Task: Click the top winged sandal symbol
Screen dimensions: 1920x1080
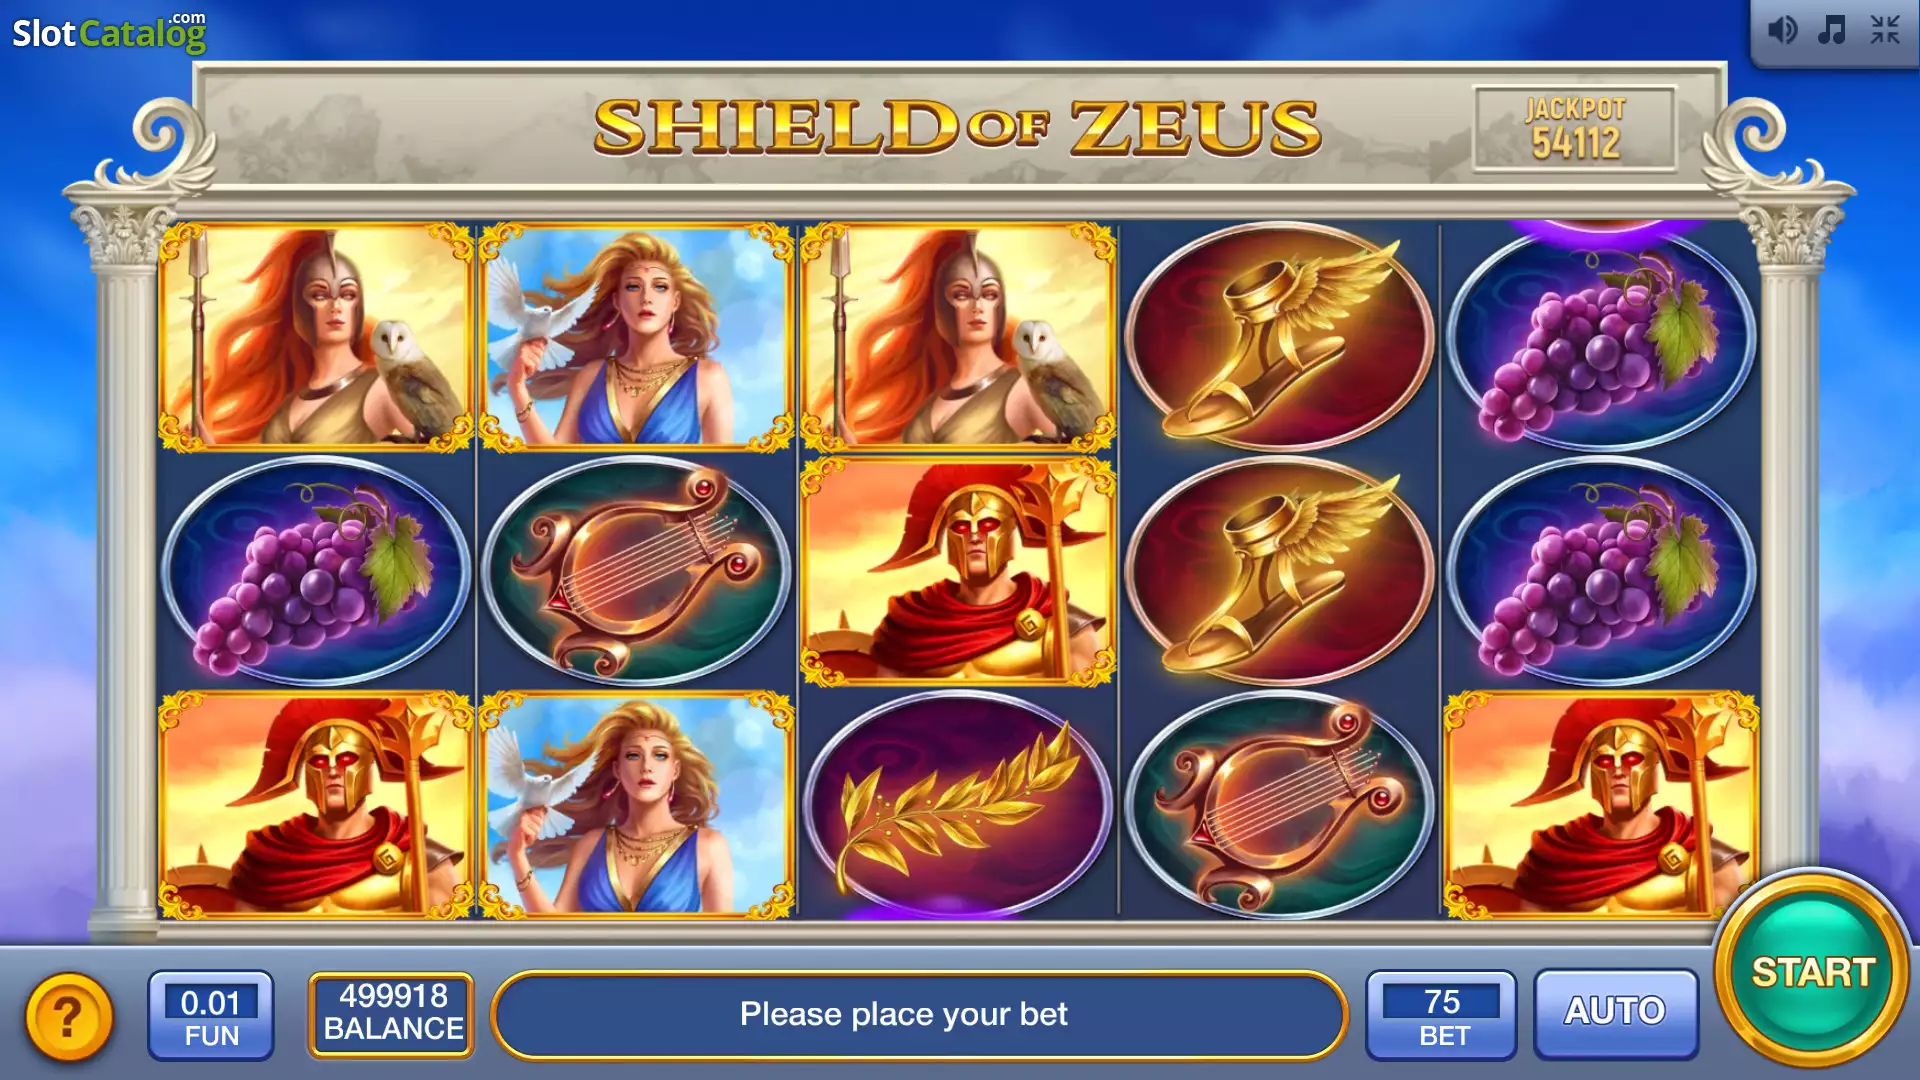Action: (x=1279, y=337)
